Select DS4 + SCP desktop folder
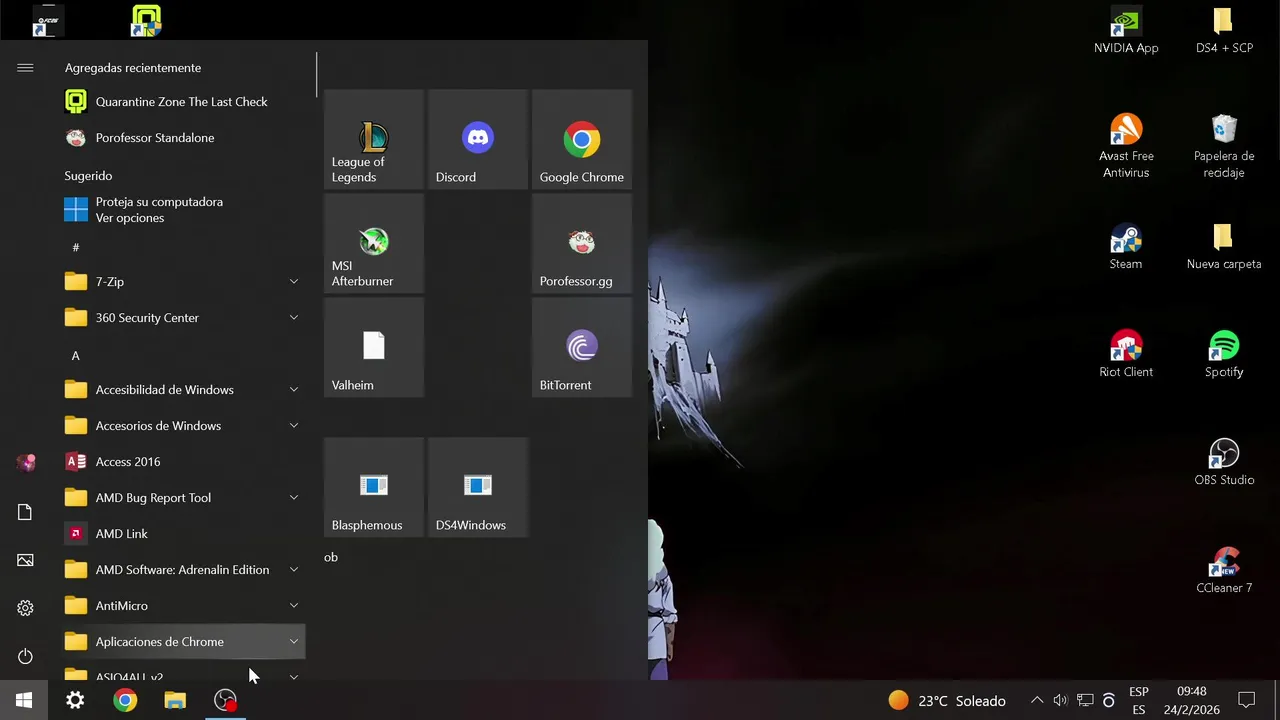Screen dimensions: 1280x720 (1224, 30)
